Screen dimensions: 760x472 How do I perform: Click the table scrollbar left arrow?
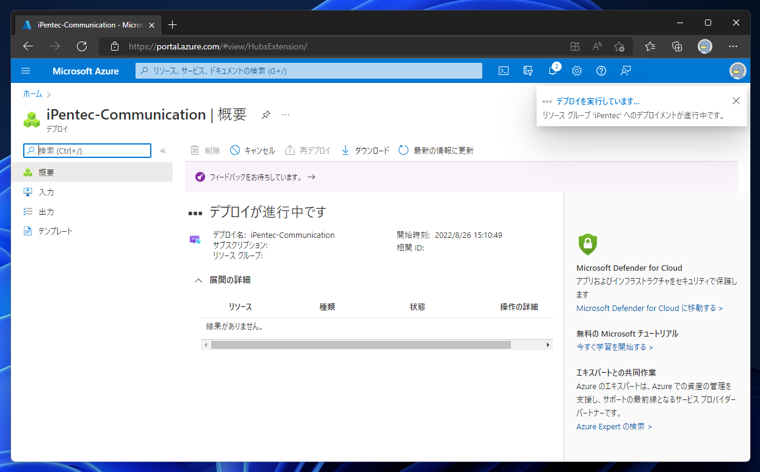[x=206, y=345]
